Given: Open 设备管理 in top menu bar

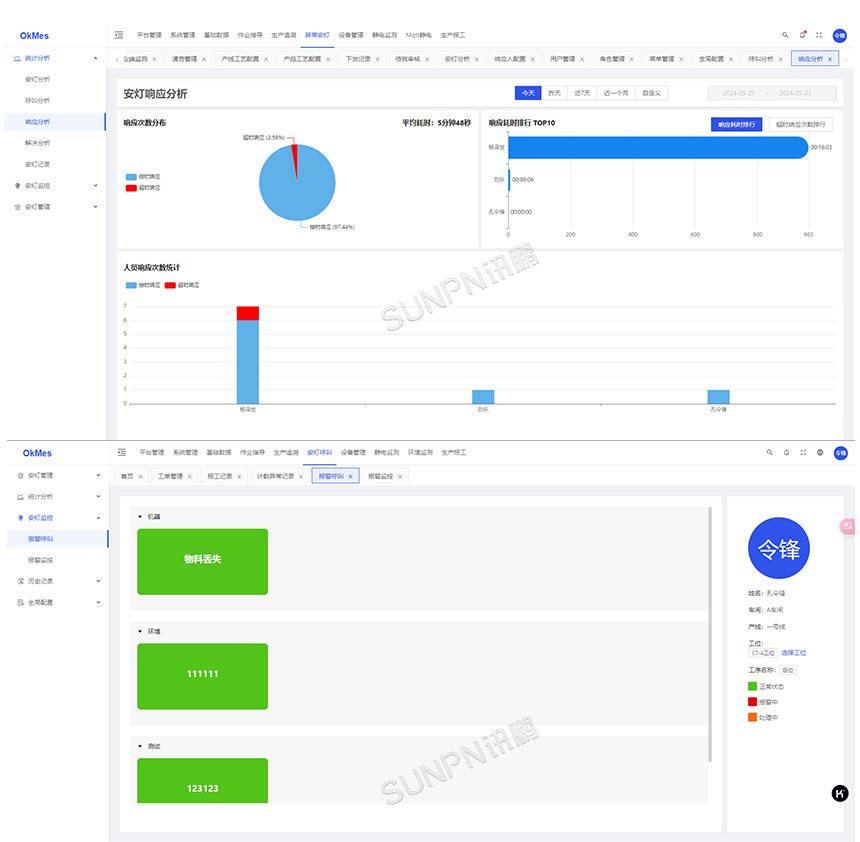Looking at the screenshot, I should (x=351, y=34).
